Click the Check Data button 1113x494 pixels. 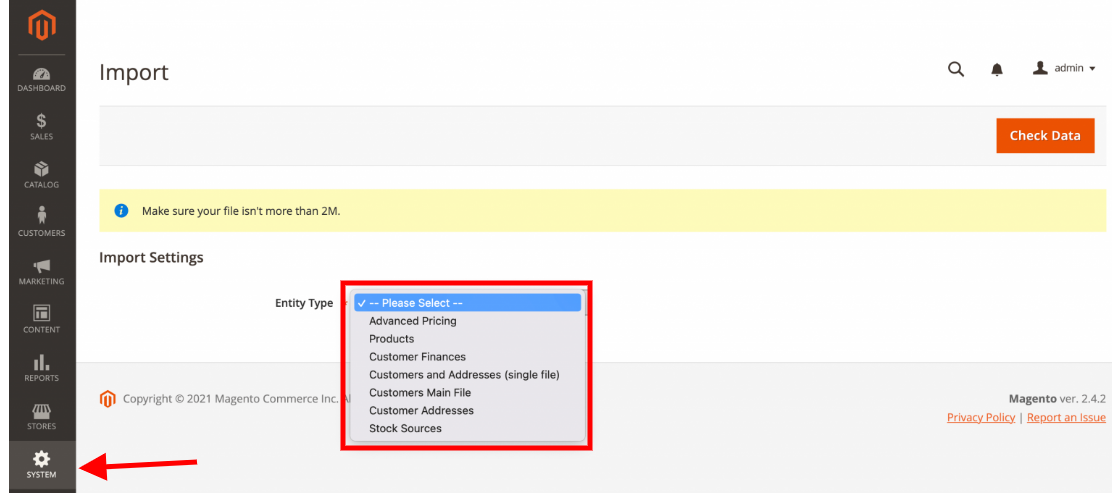point(1045,136)
